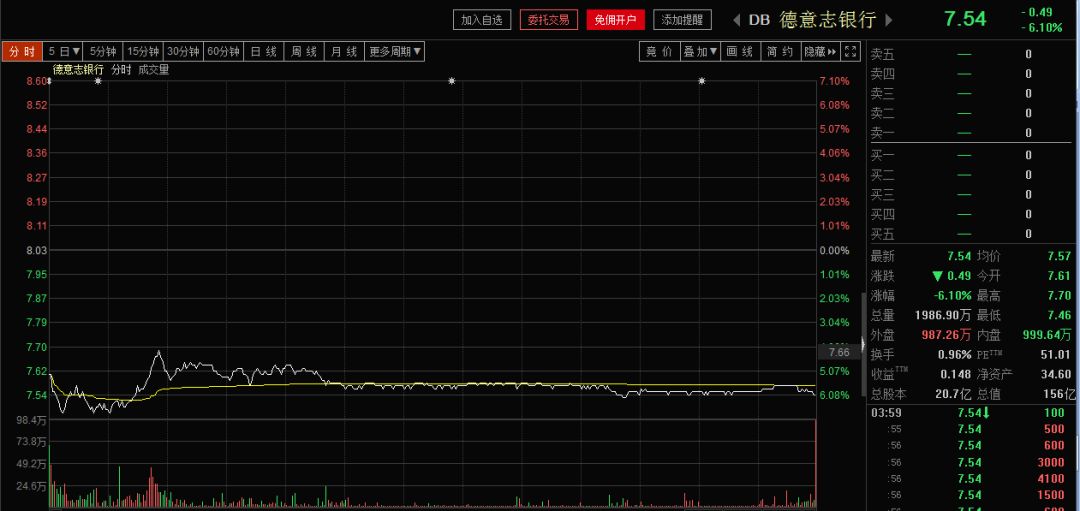Click the 总量 1986.90万 value
Viewport: 1080px width, 511px height.
pyautogui.click(x=943, y=315)
